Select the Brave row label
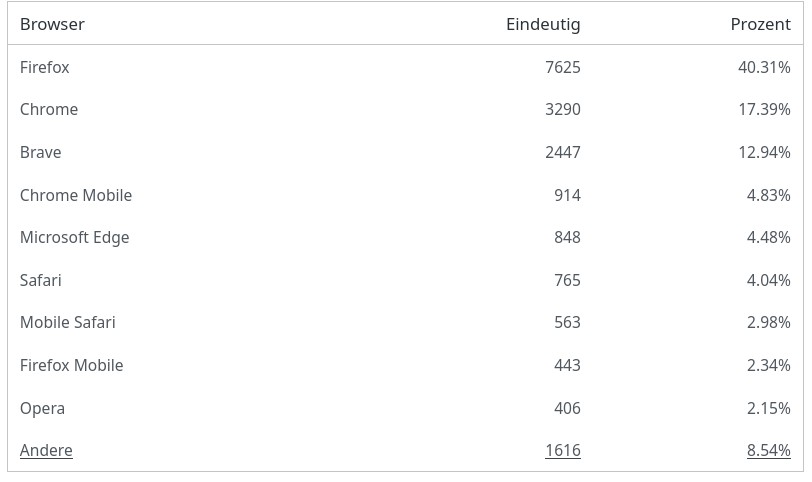812x482 pixels. (x=41, y=152)
